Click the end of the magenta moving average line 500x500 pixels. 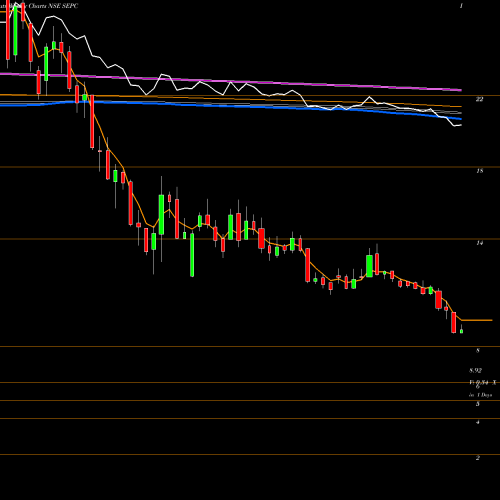click(x=461, y=90)
